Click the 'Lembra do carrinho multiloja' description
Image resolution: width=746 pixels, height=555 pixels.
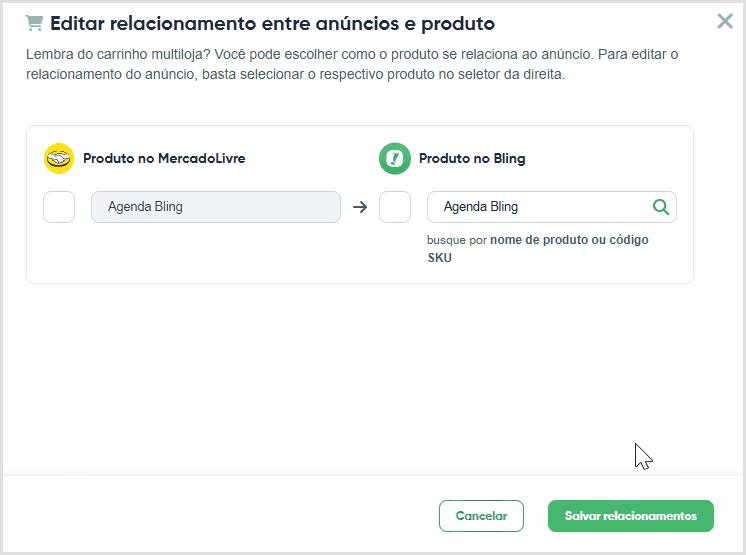(x=352, y=64)
